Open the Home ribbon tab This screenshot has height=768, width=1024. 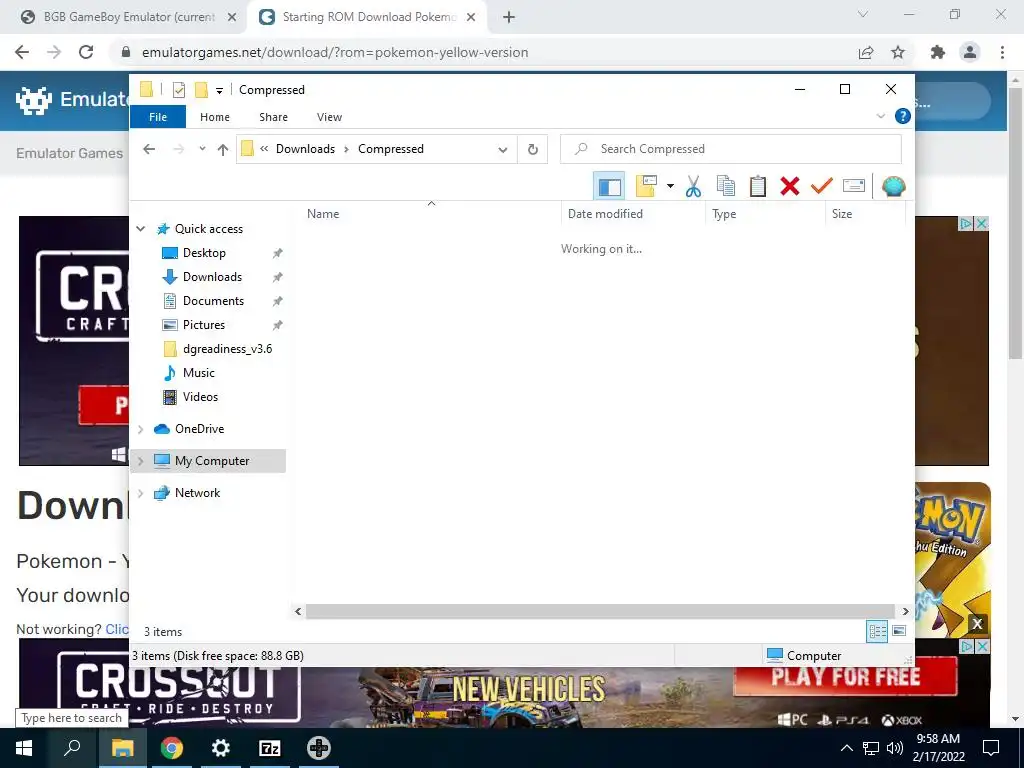(x=215, y=117)
